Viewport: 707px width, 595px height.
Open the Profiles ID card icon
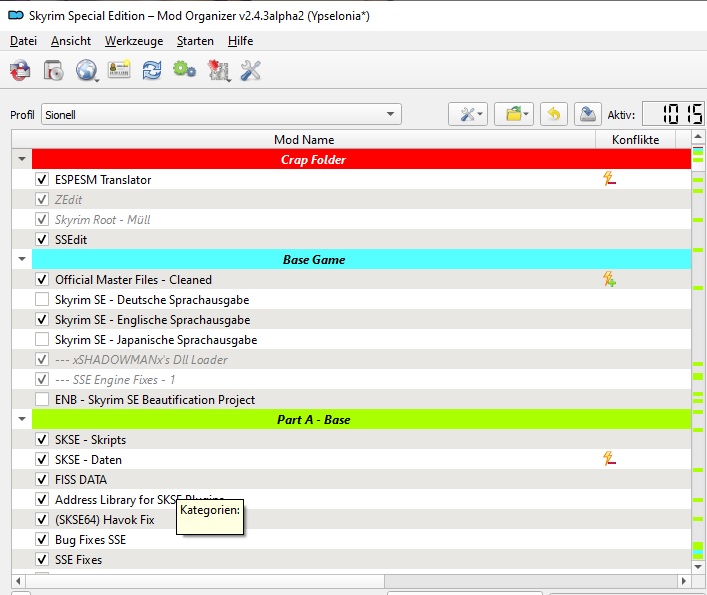[119, 70]
